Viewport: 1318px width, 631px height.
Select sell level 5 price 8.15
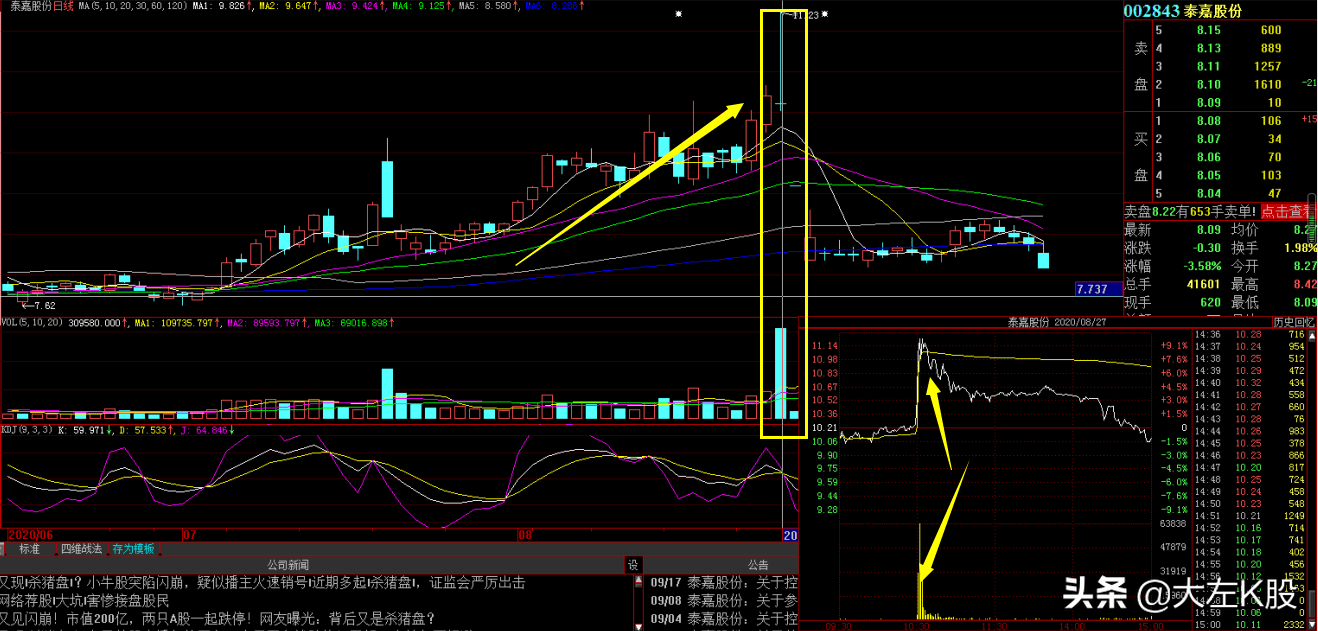tap(1209, 30)
